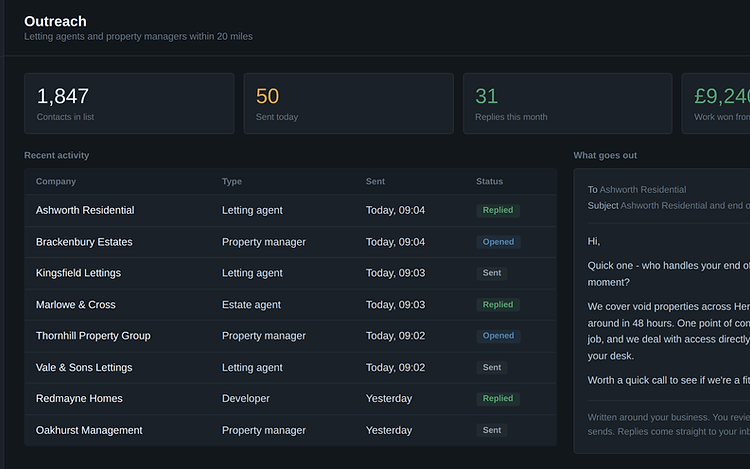Select the Marlowe & Cross entry
750x469 pixels.
tap(76, 305)
